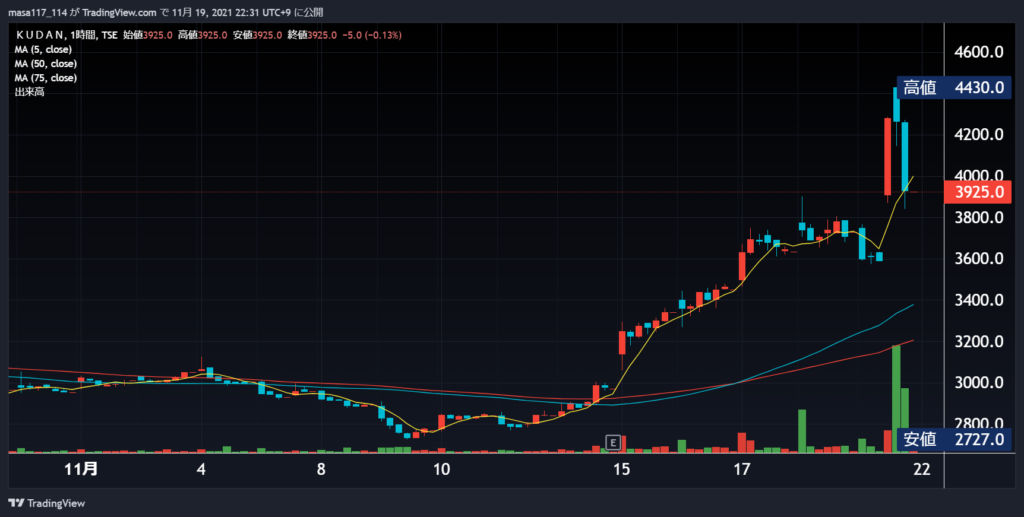This screenshot has height=517, width=1024.
Task: Click the 3800.0 price axis value
Action: tap(979, 218)
